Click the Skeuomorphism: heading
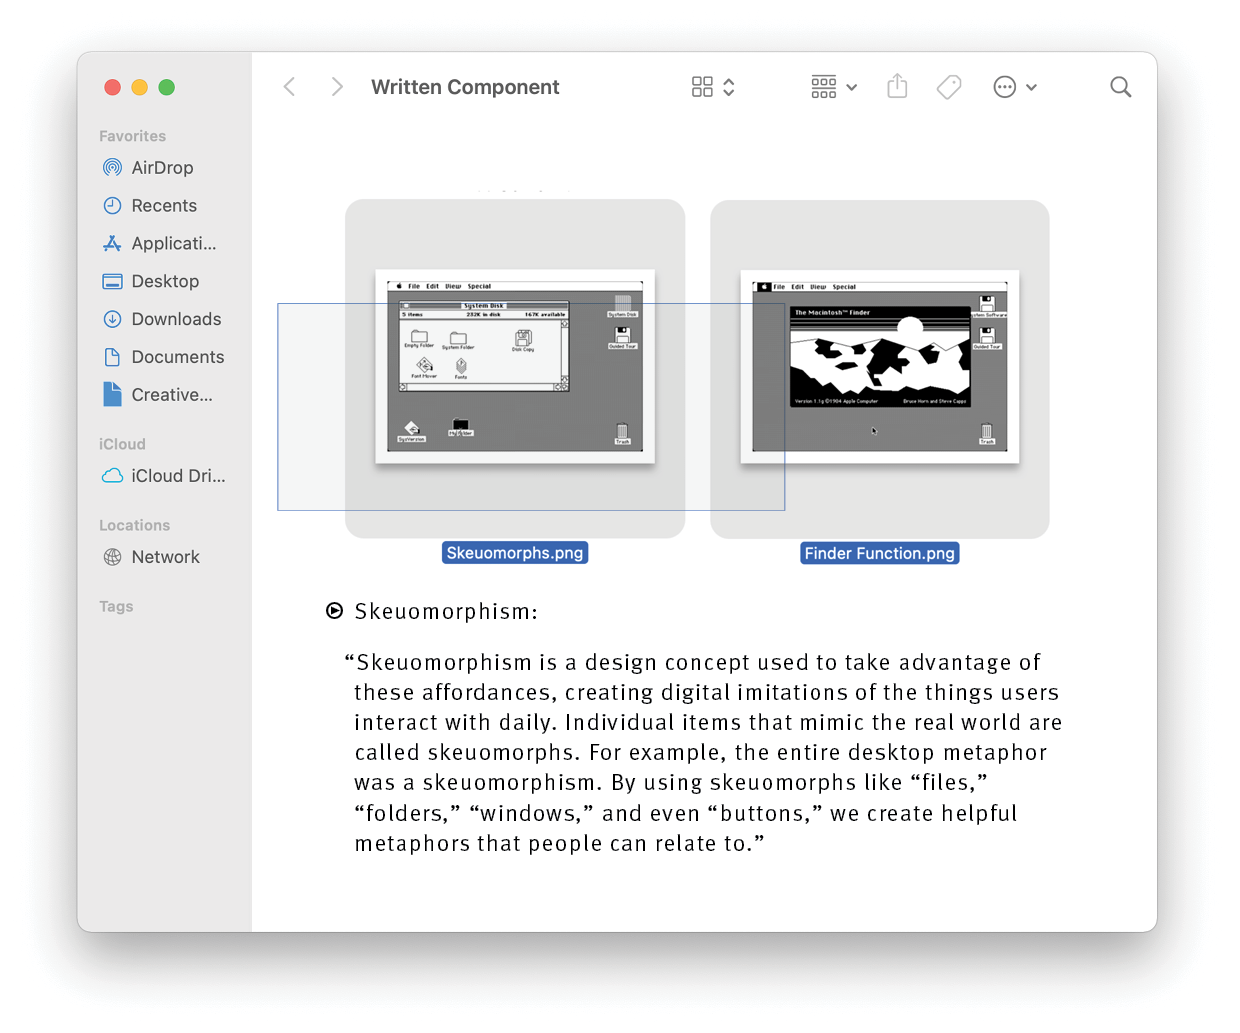The height and width of the screenshot is (1033, 1240). coord(446,611)
